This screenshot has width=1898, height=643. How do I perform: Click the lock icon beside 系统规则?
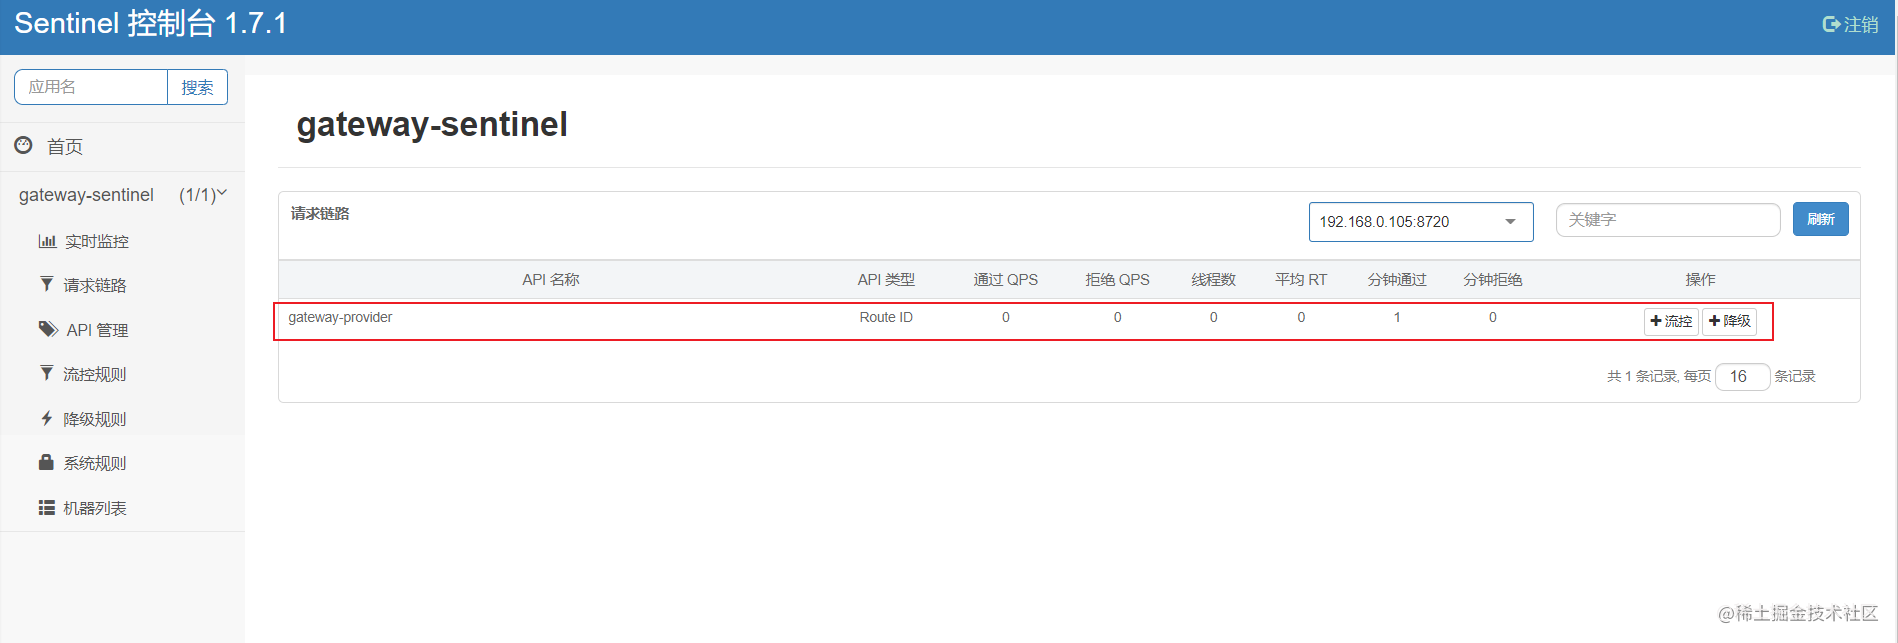click(x=46, y=462)
